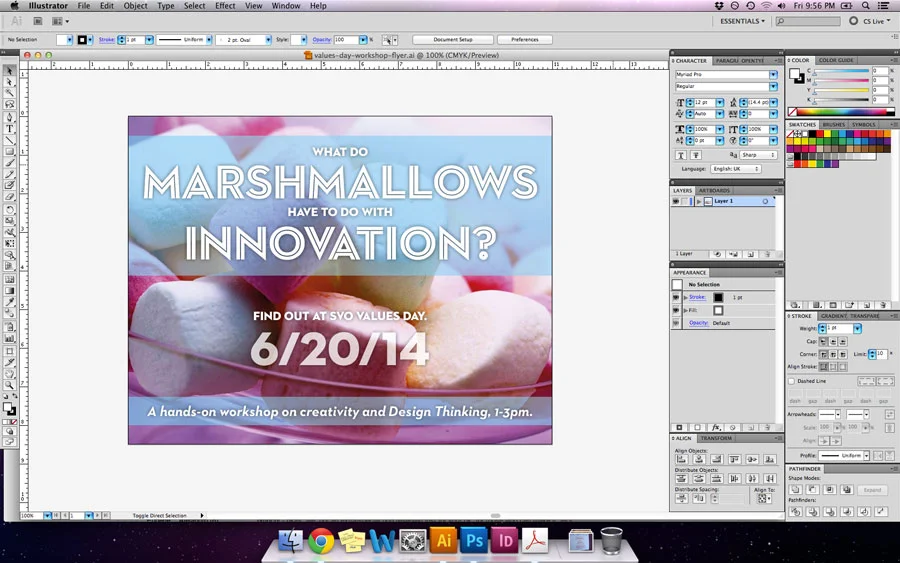
Task: Select Miter Join corner in Stroke panel
Action: point(823,355)
